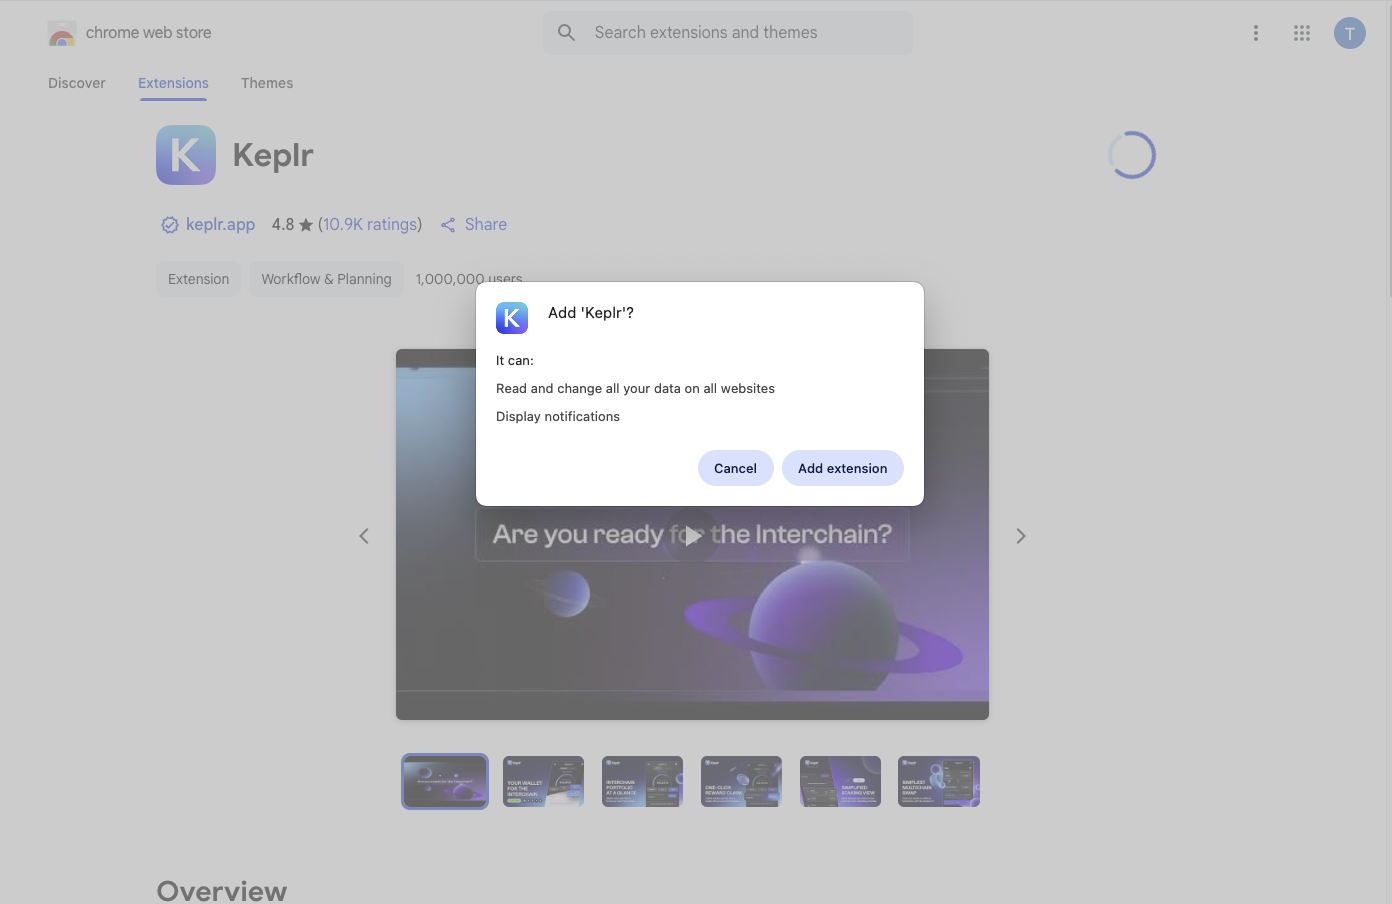Switch to the Themes tab
Viewport: 1392px width, 904px height.
coord(267,83)
